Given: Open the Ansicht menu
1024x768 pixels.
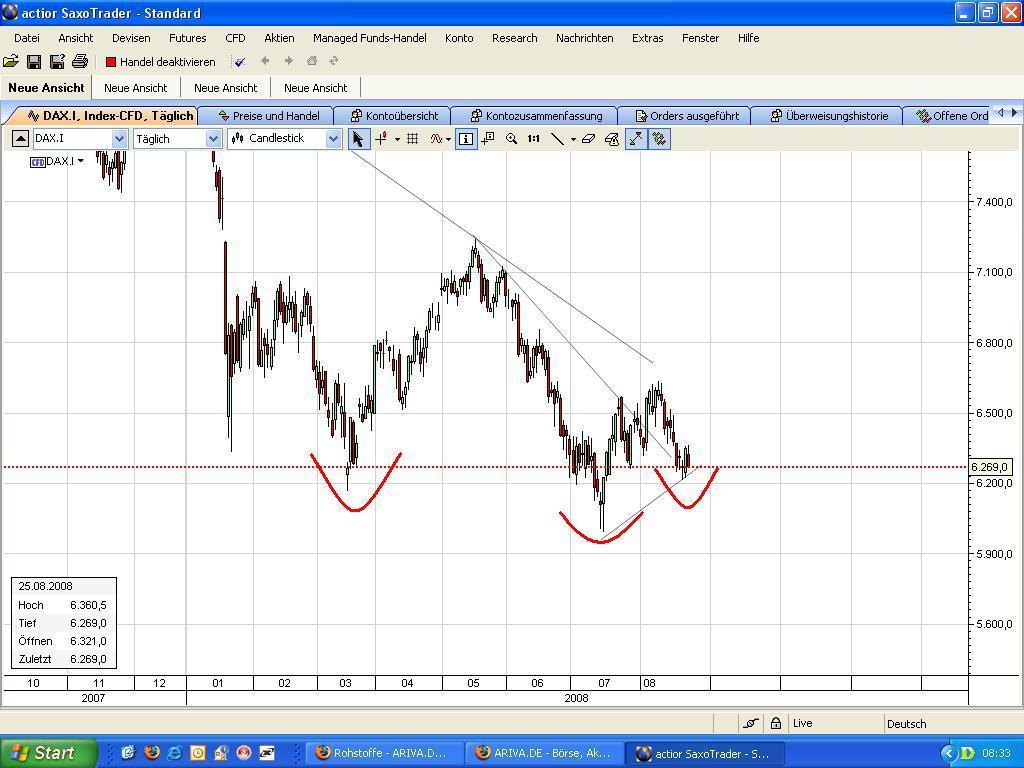Looking at the screenshot, I should pos(76,38).
